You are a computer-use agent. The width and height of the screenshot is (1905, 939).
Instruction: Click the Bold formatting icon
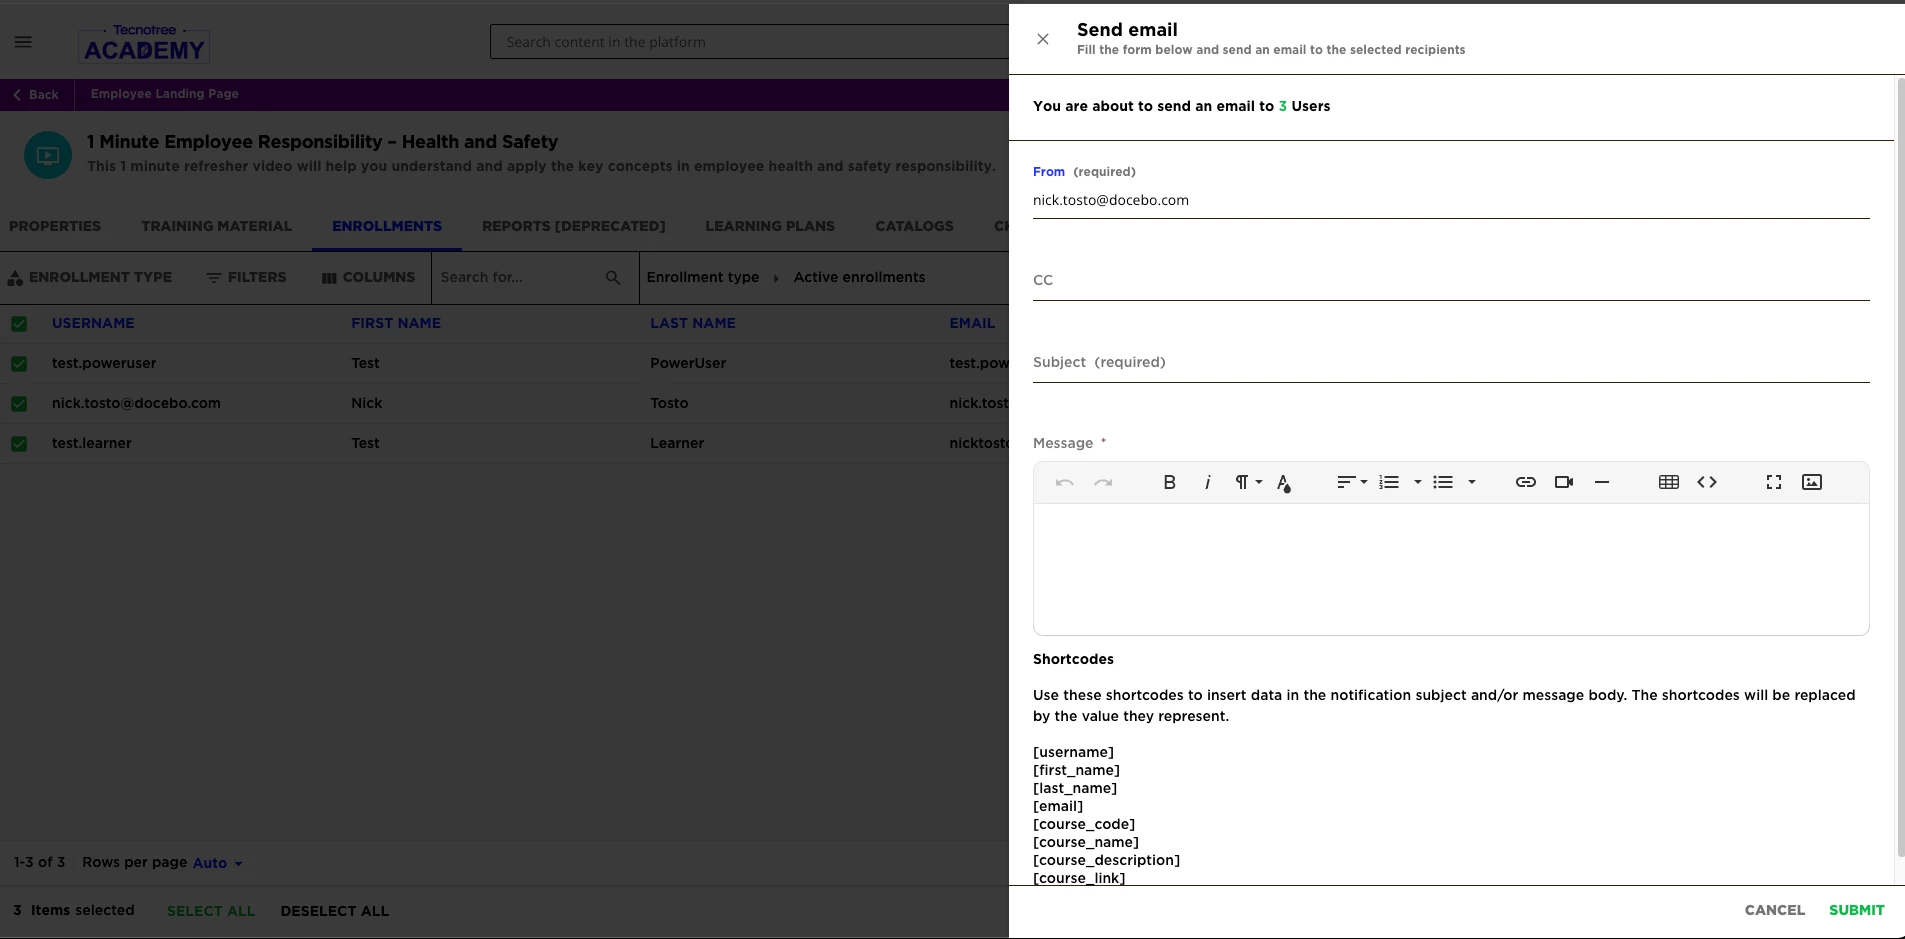[x=1169, y=482]
